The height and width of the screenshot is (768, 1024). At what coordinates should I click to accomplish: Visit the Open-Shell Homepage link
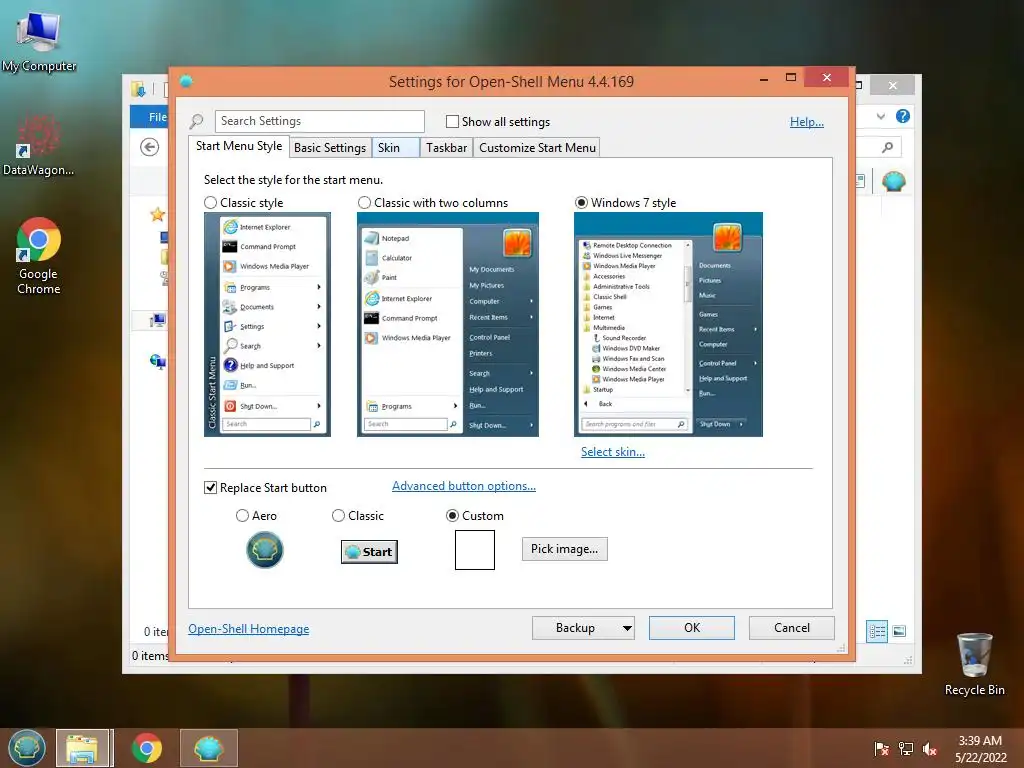[249, 629]
